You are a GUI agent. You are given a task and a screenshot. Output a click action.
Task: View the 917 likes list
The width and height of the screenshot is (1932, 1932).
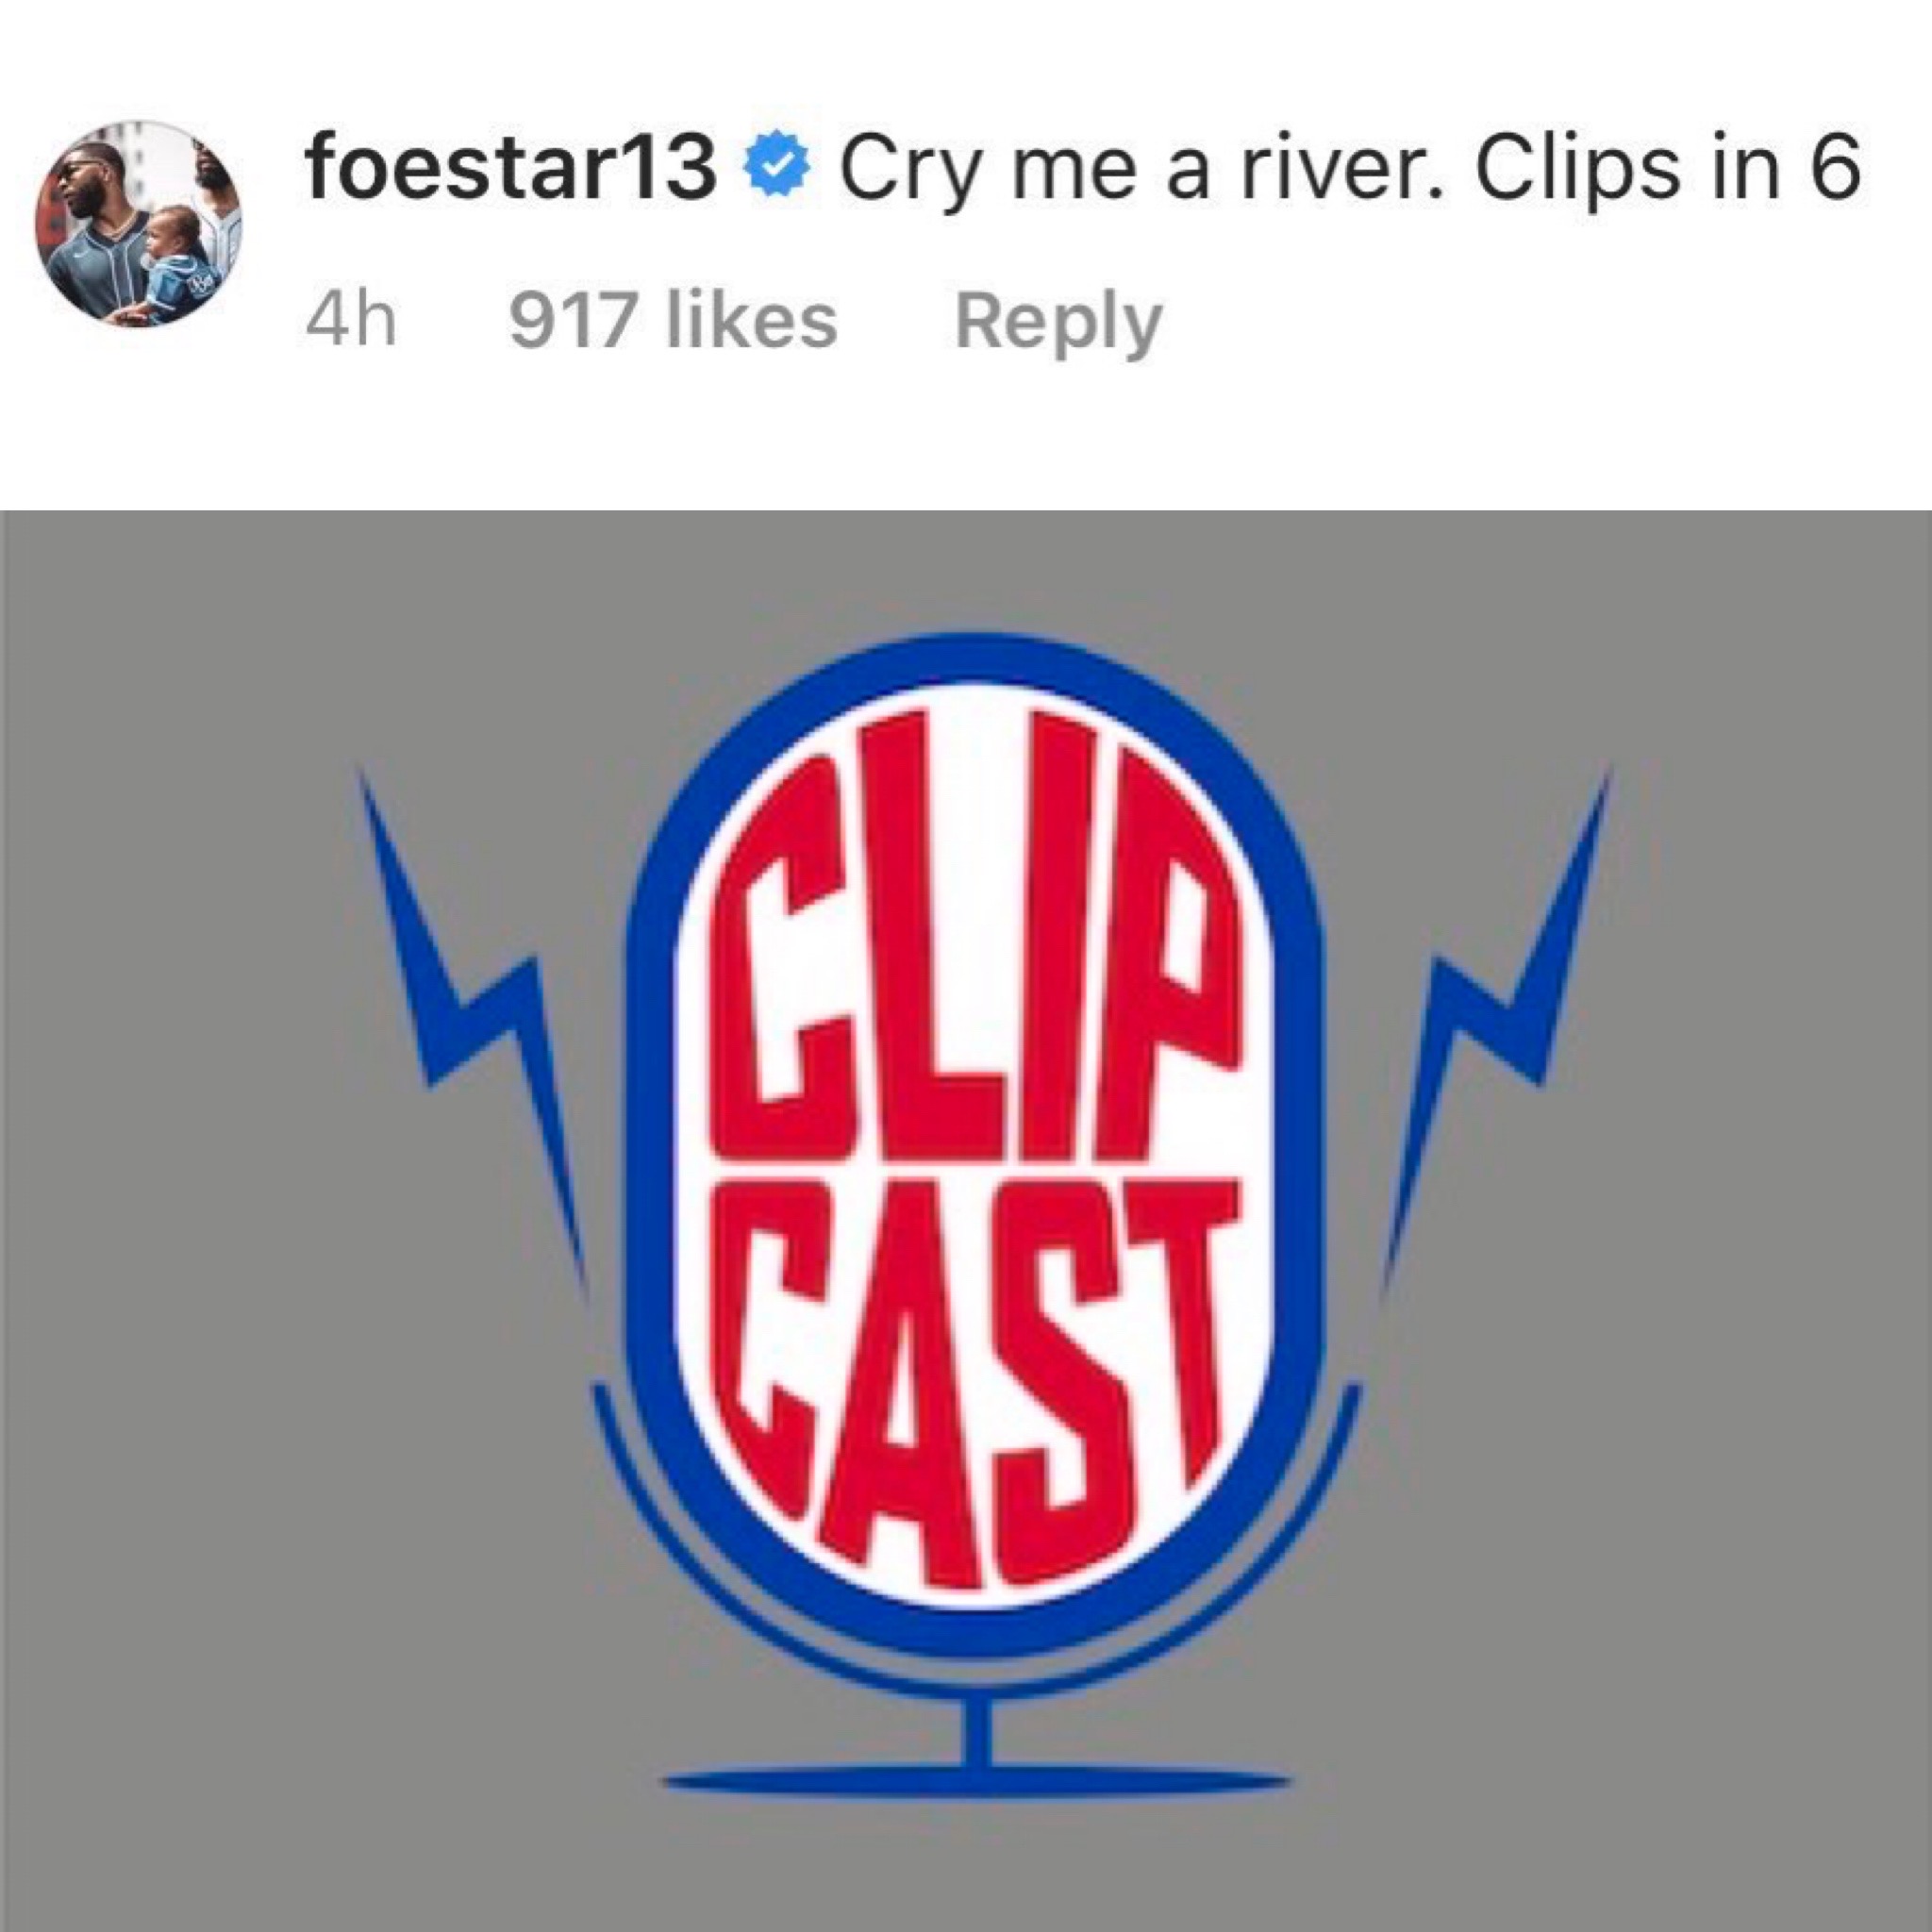[x=673, y=322]
